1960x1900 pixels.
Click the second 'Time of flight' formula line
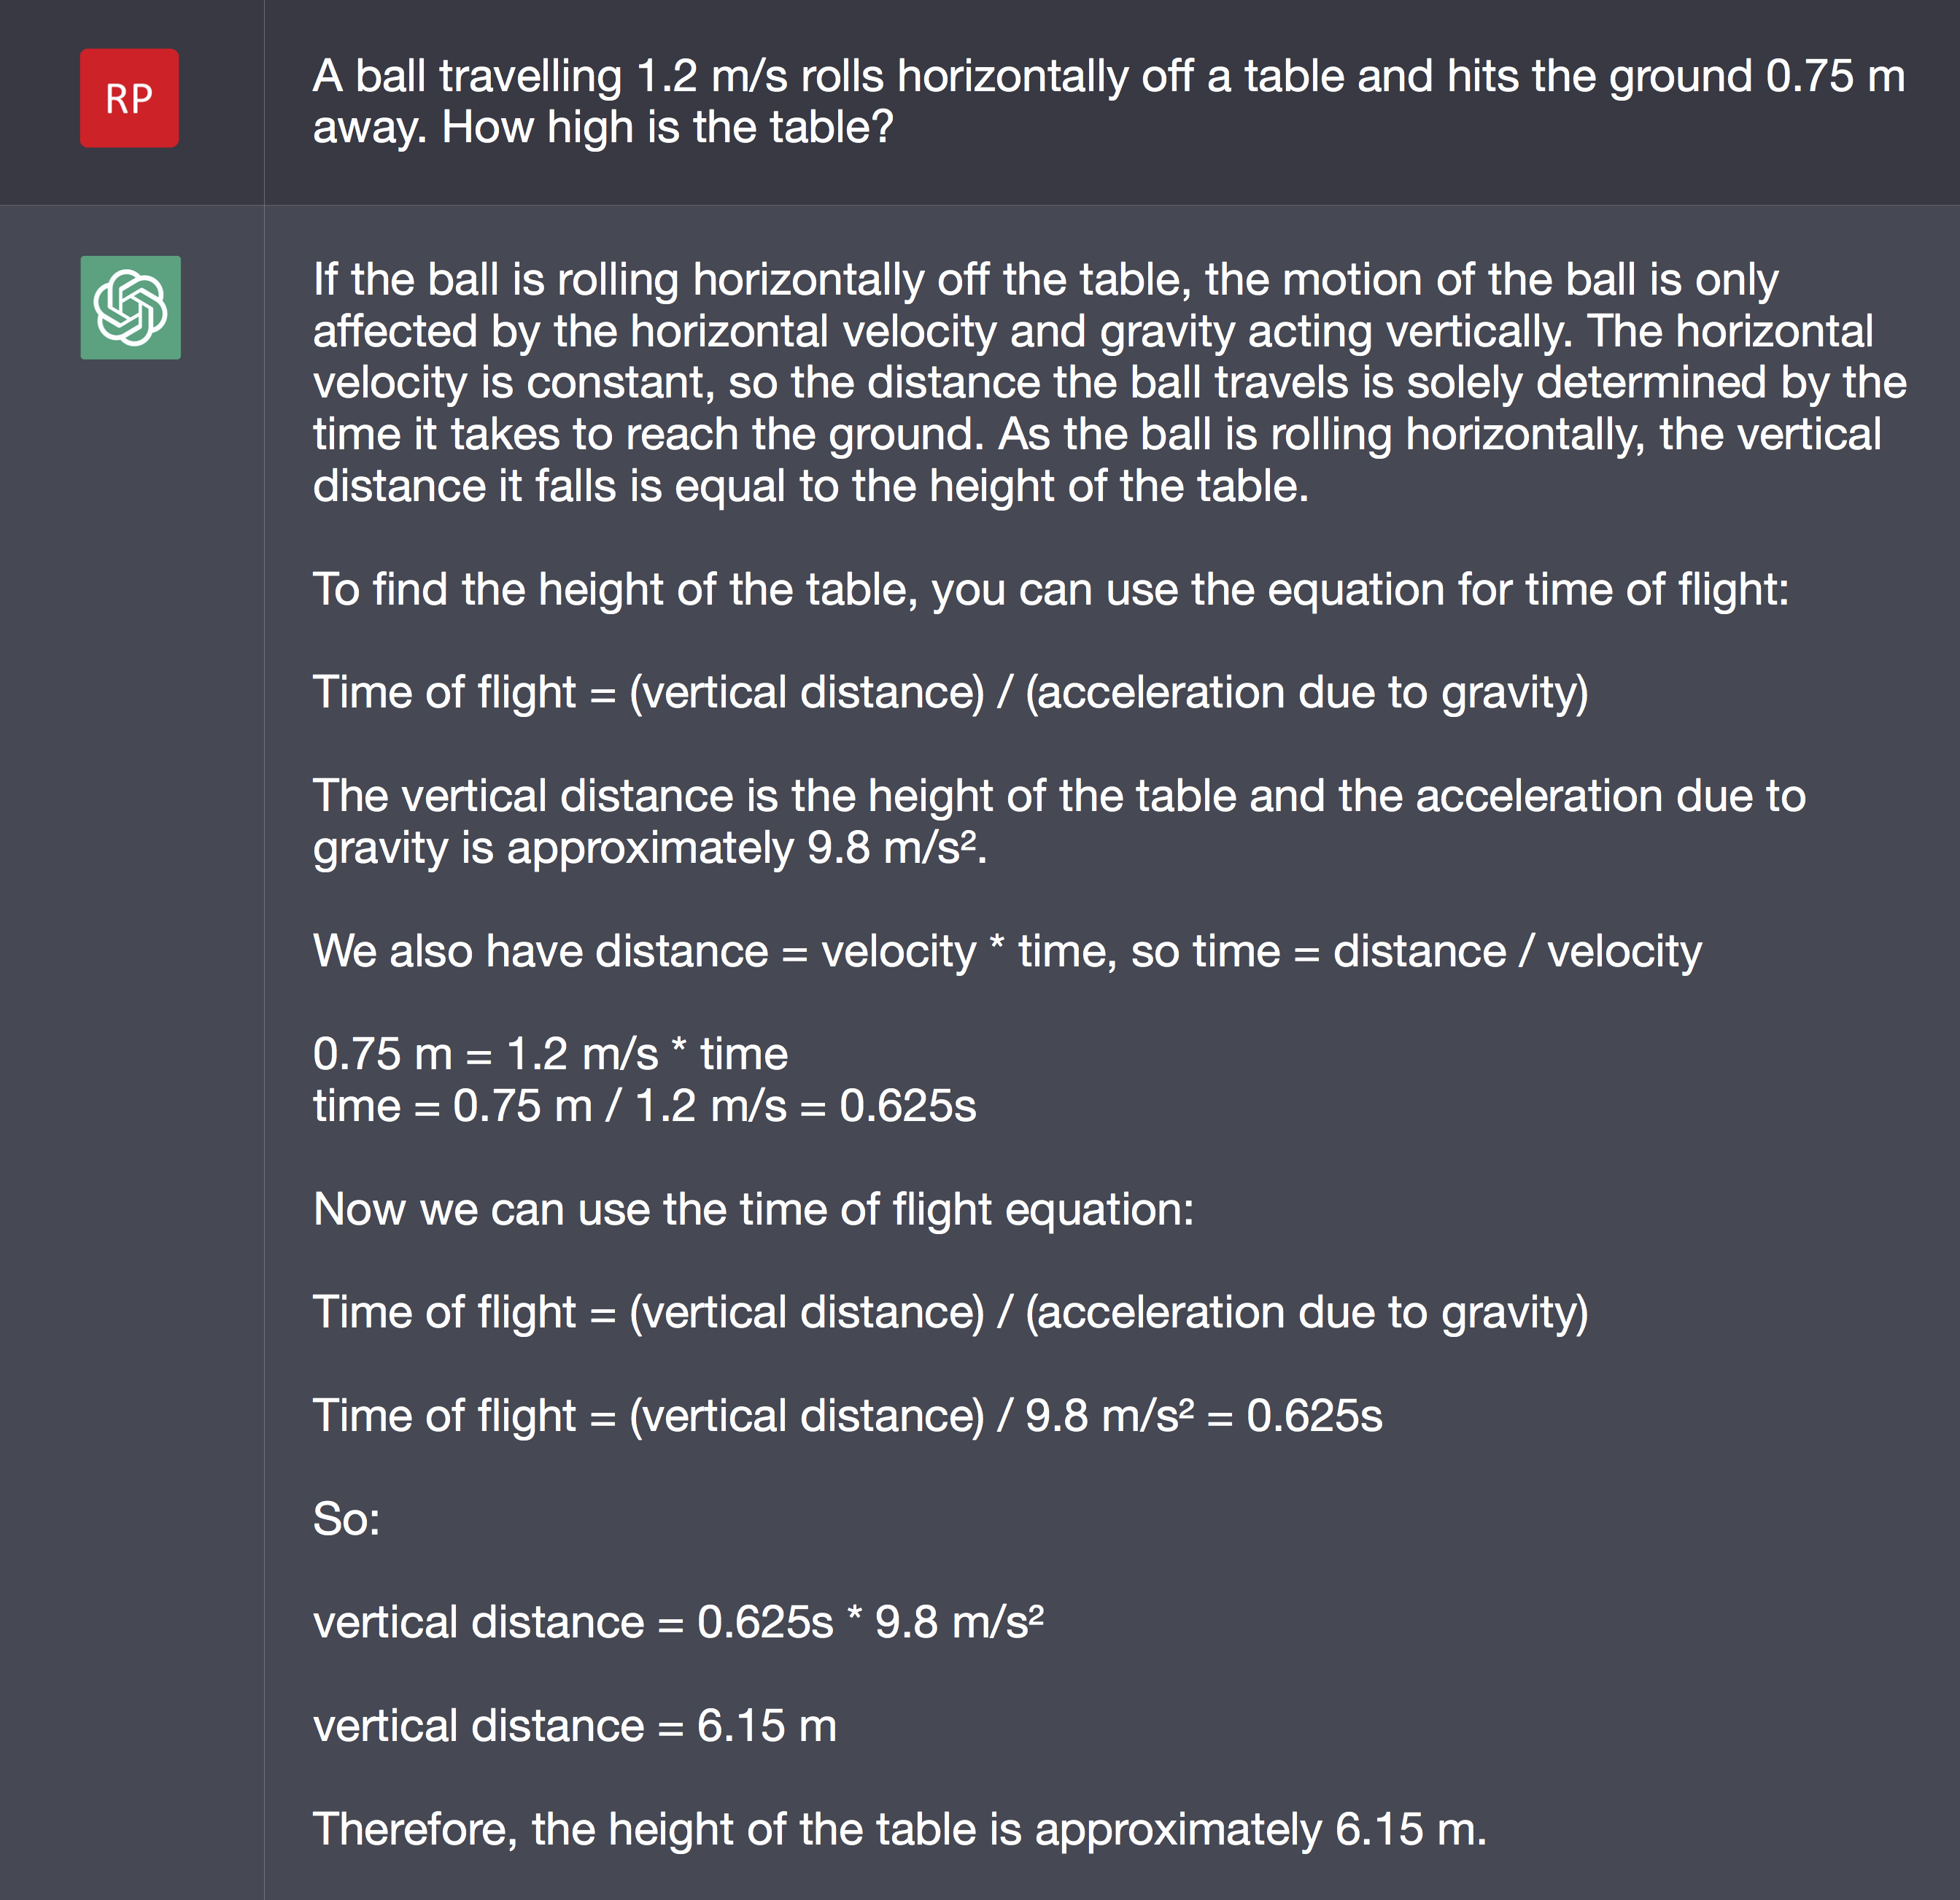tap(950, 1312)
